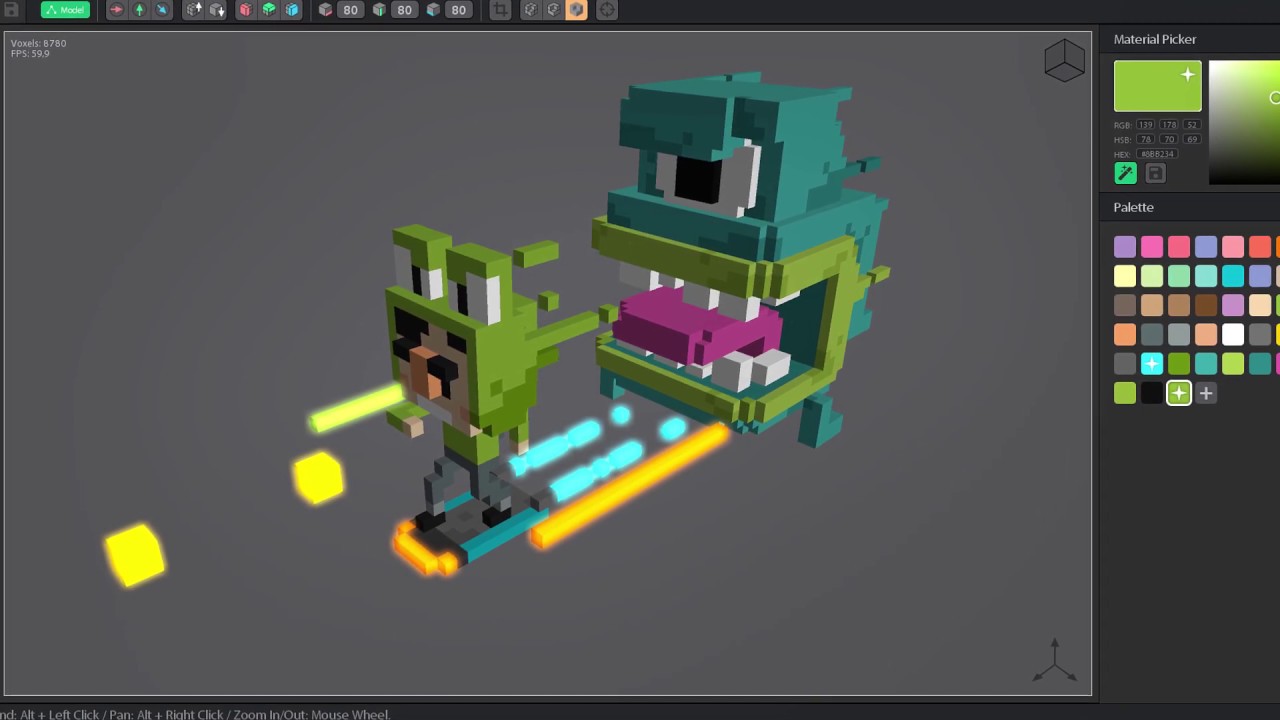The image size is (1280, 720).
Task: Toggle the green Y-axis mirror arrow
Action: (x=139, y=10)
